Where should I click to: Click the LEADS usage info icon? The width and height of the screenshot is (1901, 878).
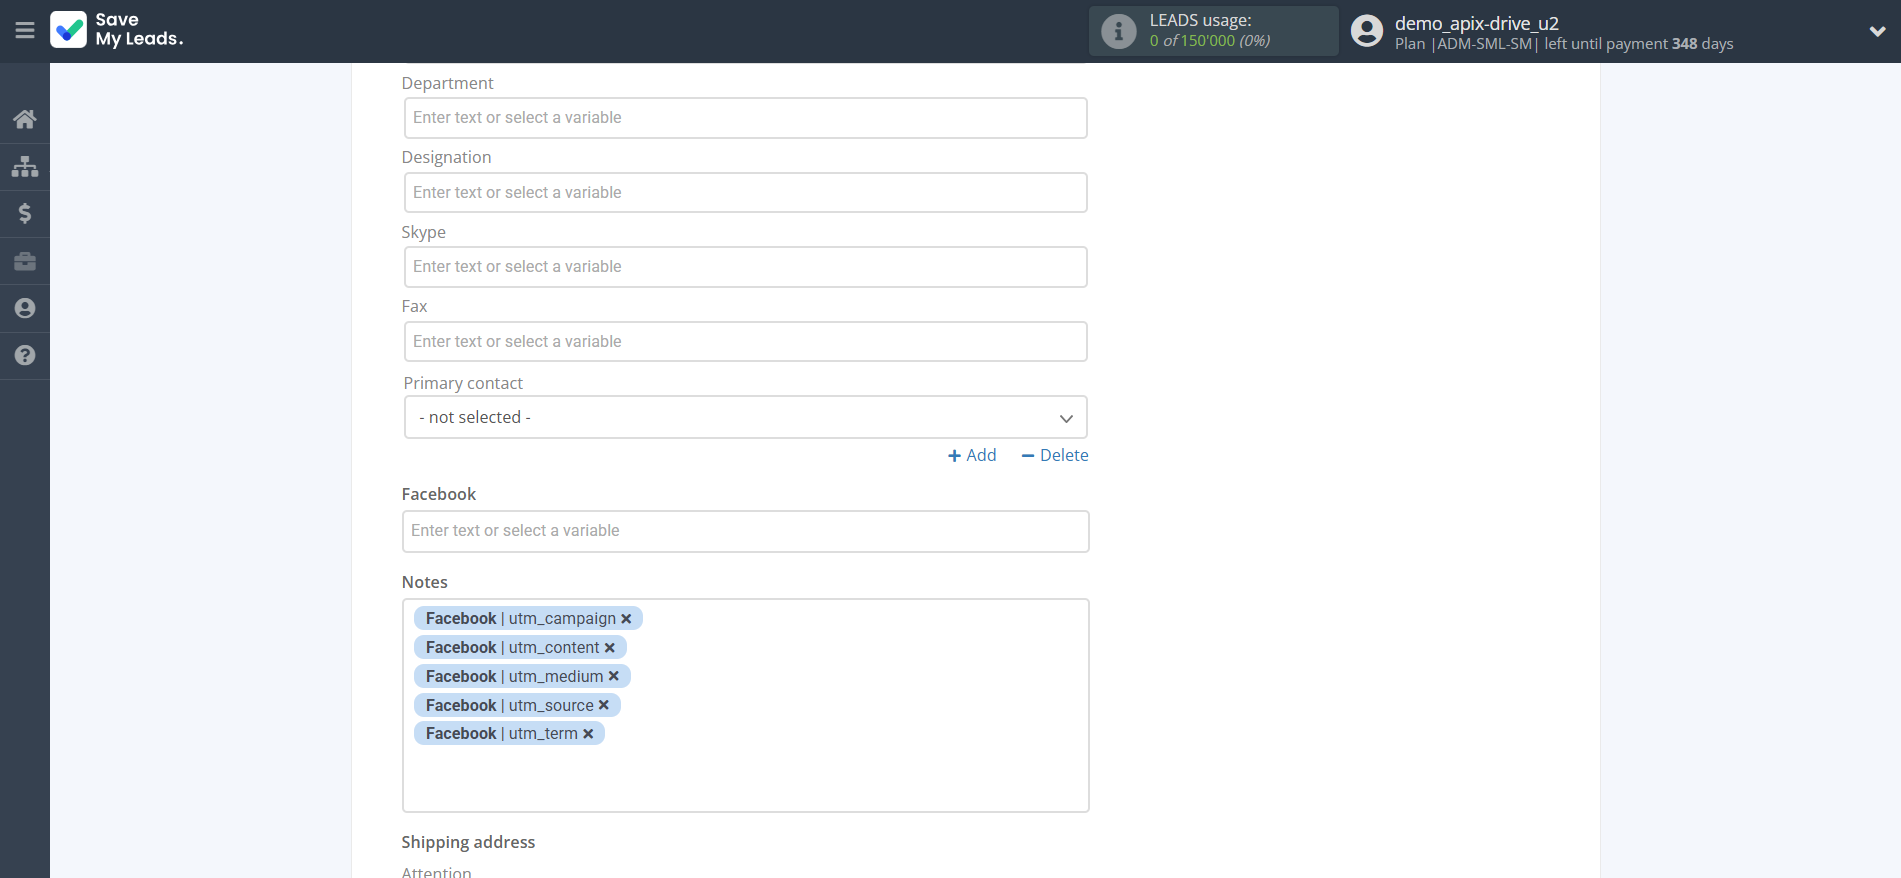(x=1118, y=31)
